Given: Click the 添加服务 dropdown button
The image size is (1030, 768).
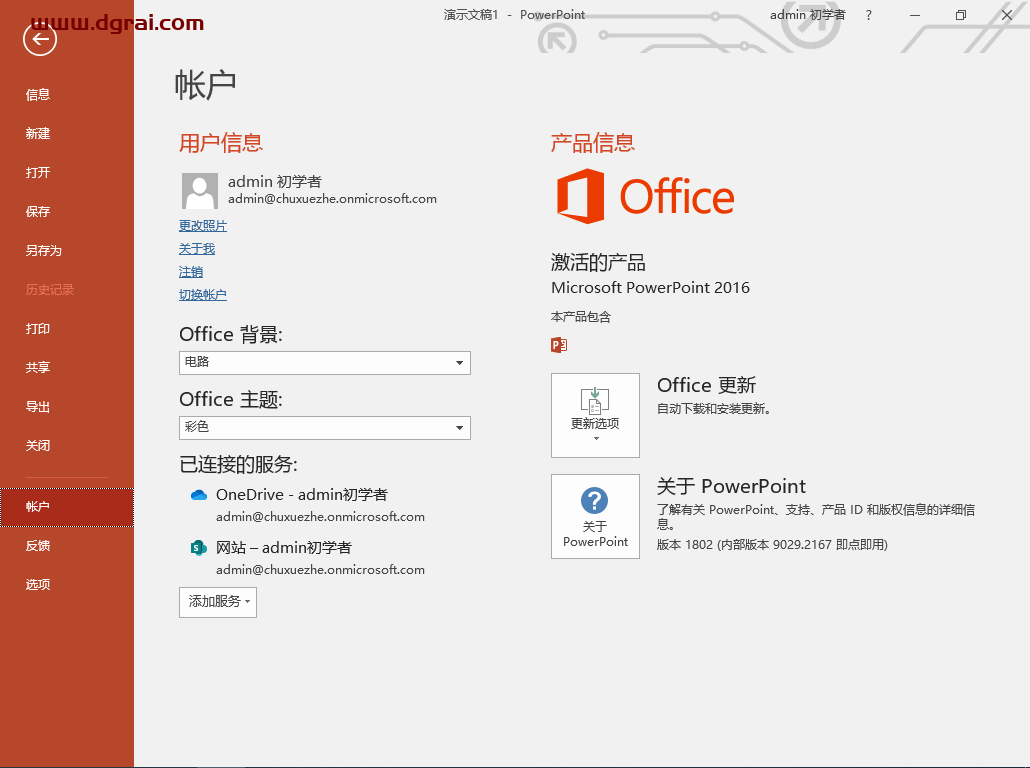Looking at the screenshot, I should coord(218,602).
